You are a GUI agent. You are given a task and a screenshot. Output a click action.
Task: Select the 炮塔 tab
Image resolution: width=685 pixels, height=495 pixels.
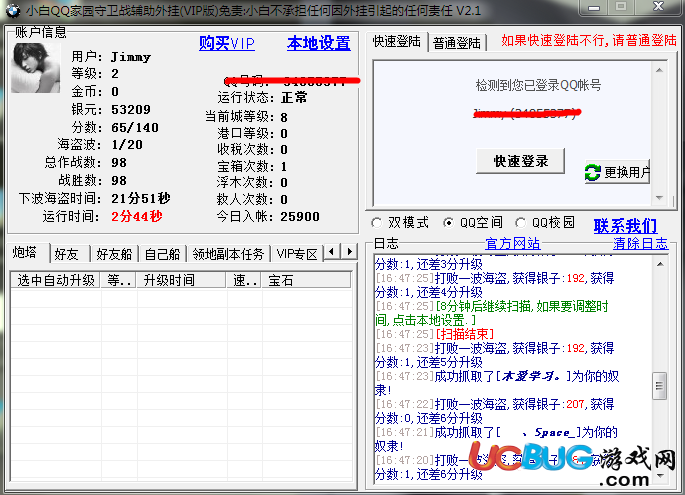pyautogui.click(x=26, y=252)
